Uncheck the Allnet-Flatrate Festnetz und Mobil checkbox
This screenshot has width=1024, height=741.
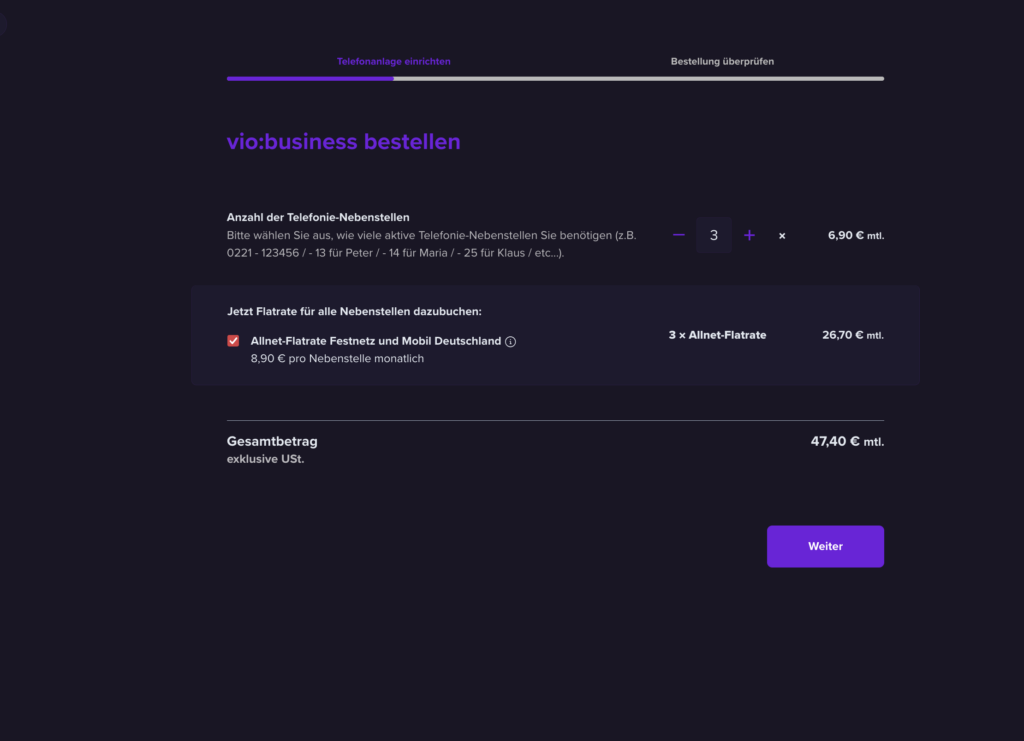[x=232, y=340]
